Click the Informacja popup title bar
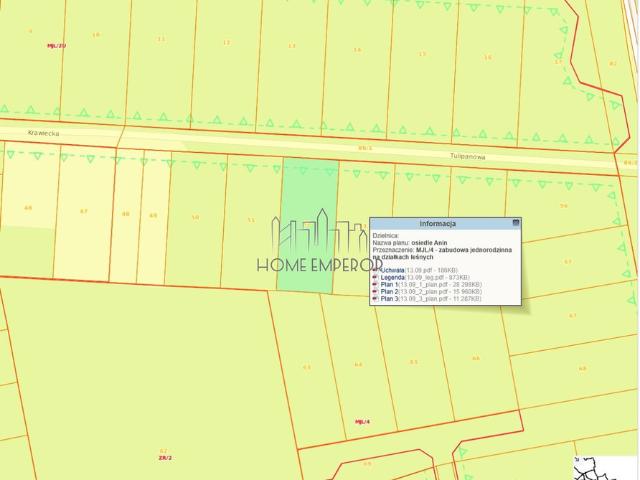Image resolution: width=640 pixels, height=480 pixels. [438, 222]
